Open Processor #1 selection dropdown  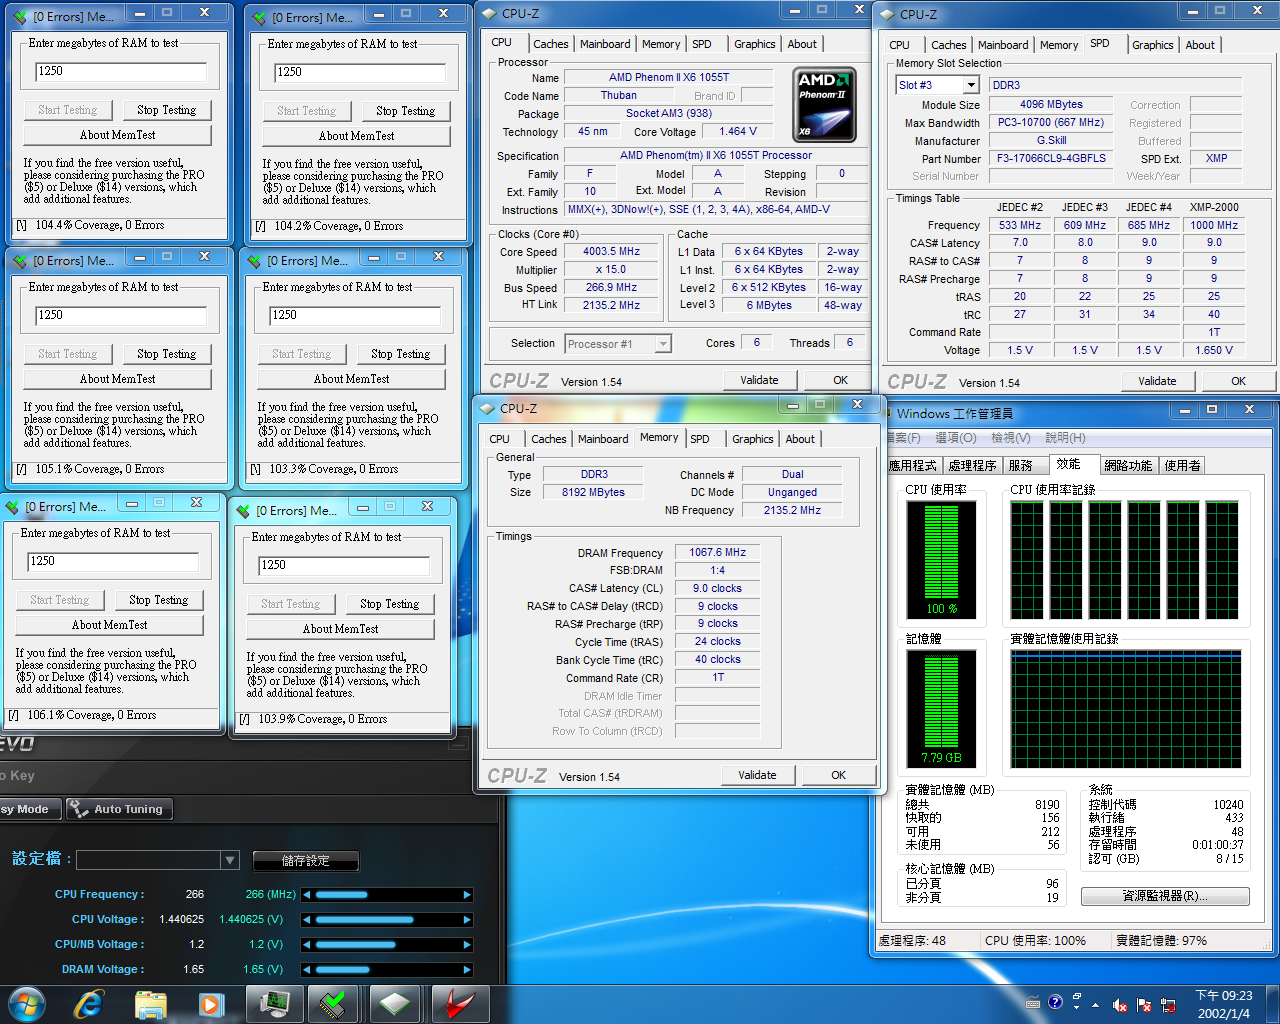[x=662, y=344]
